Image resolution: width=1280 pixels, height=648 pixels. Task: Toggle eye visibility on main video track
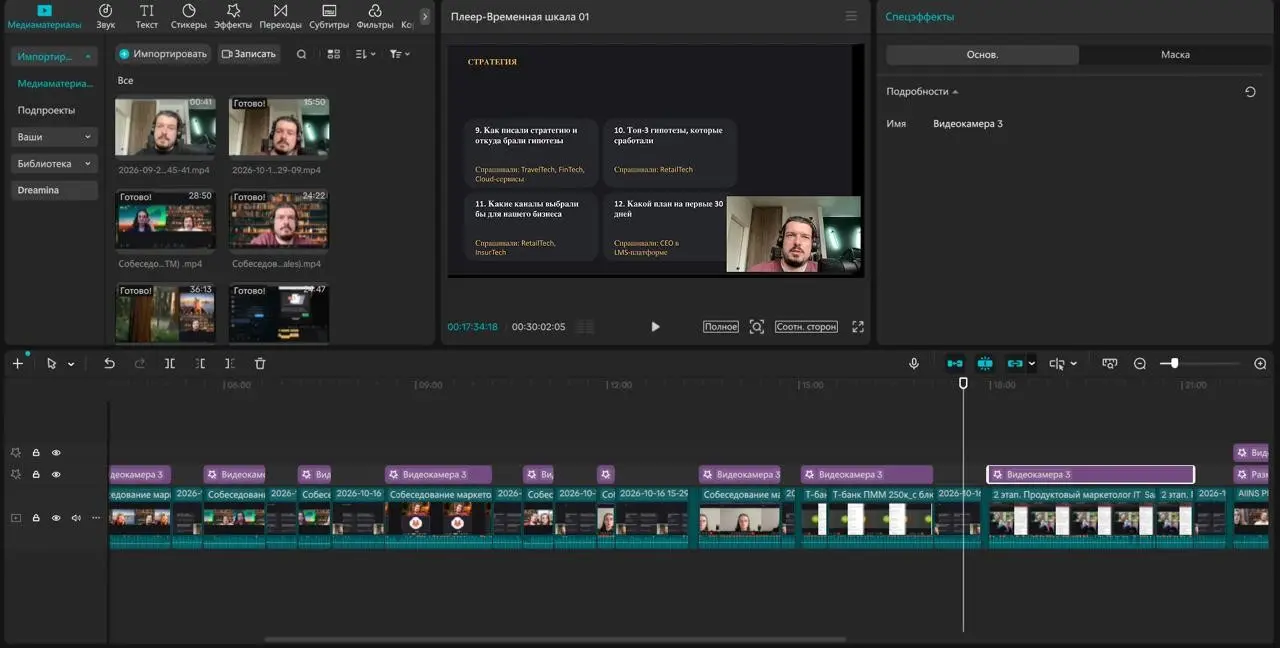tap(56, 518)
